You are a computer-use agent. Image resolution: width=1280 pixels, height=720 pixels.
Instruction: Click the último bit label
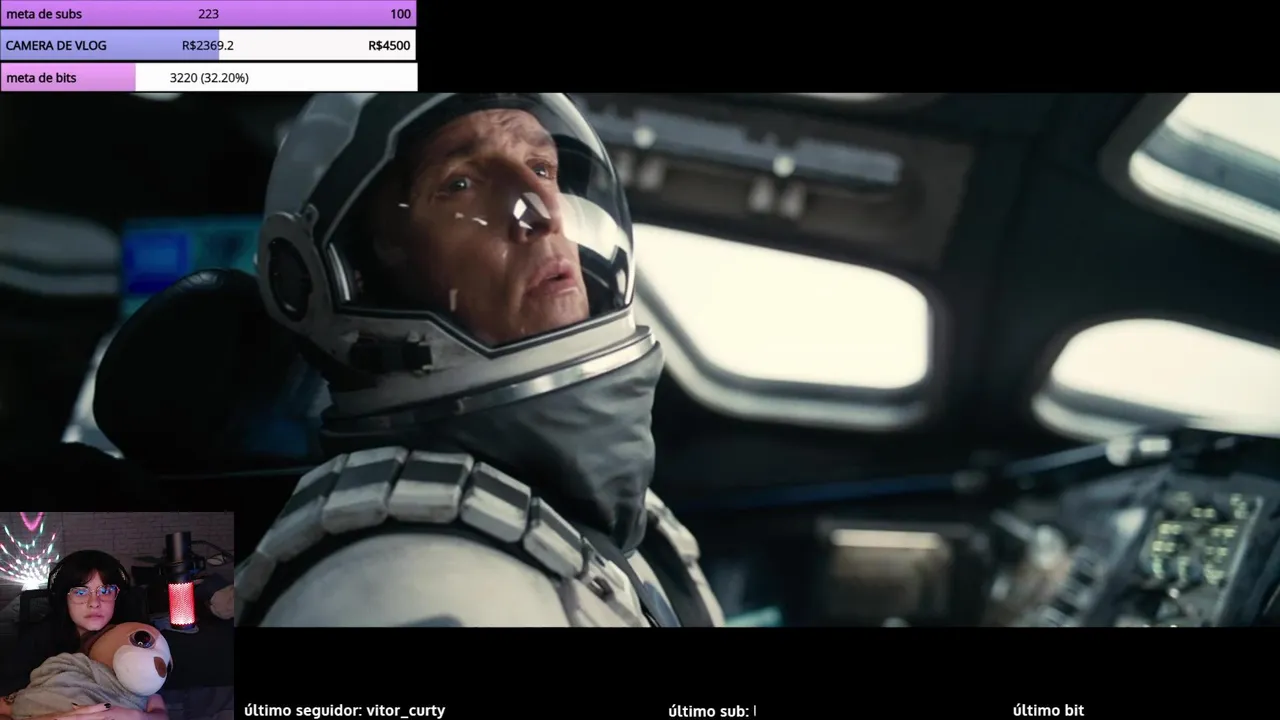pos(1048,710)
